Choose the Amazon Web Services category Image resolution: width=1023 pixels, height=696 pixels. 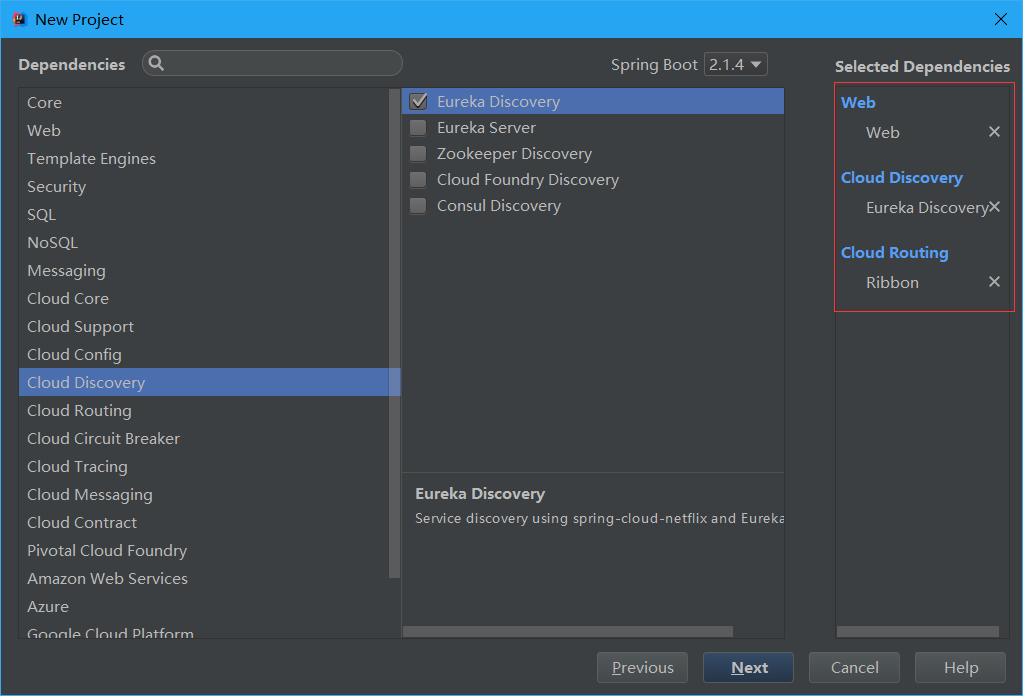[204, 579]
